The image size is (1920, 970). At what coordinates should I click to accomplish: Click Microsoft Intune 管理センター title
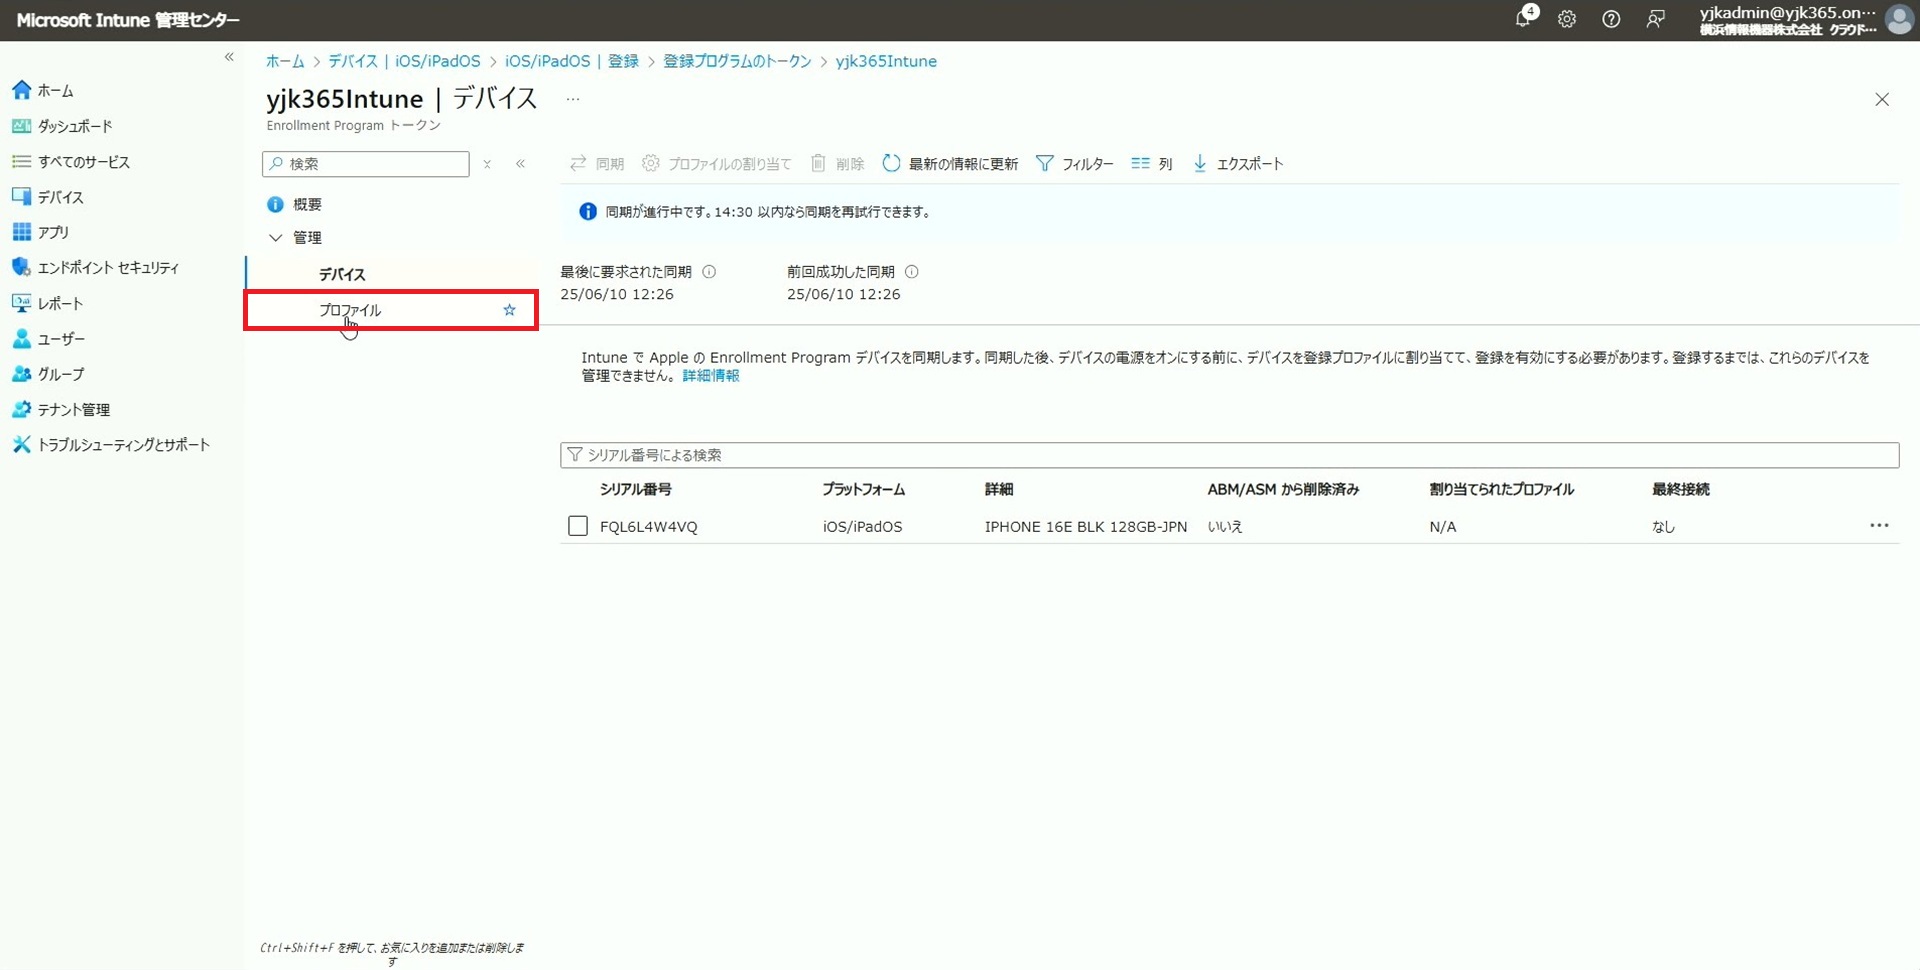tap(128, 20)
